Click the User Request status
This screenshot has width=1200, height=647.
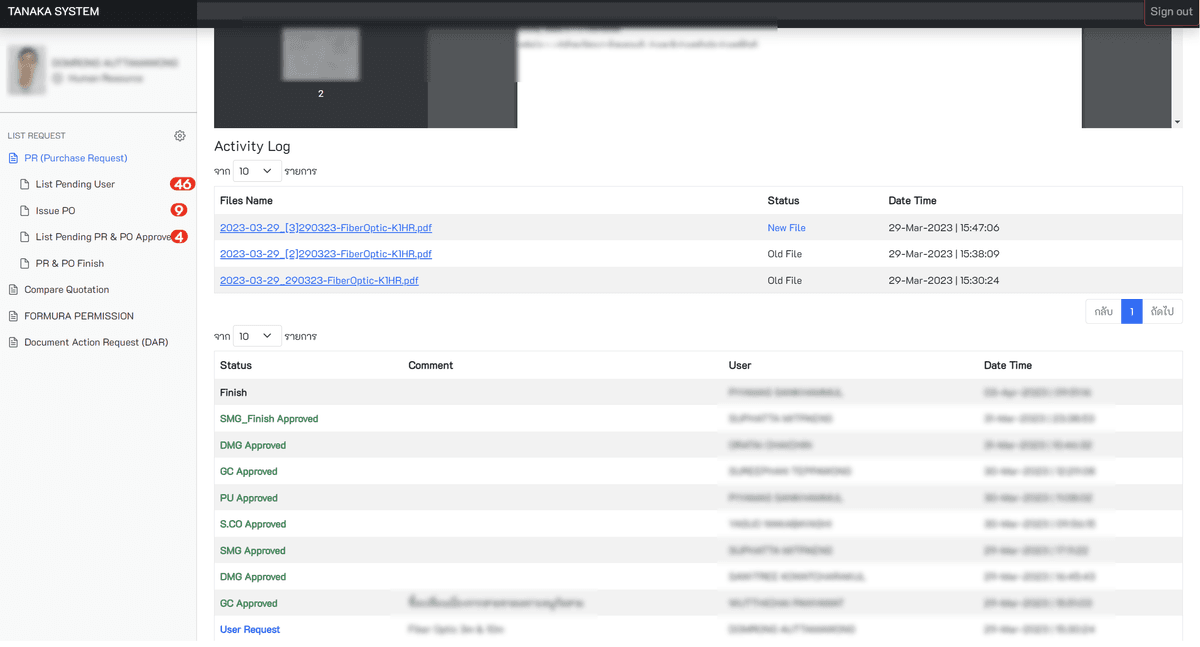pyautogui.click(x=250, y=630)
